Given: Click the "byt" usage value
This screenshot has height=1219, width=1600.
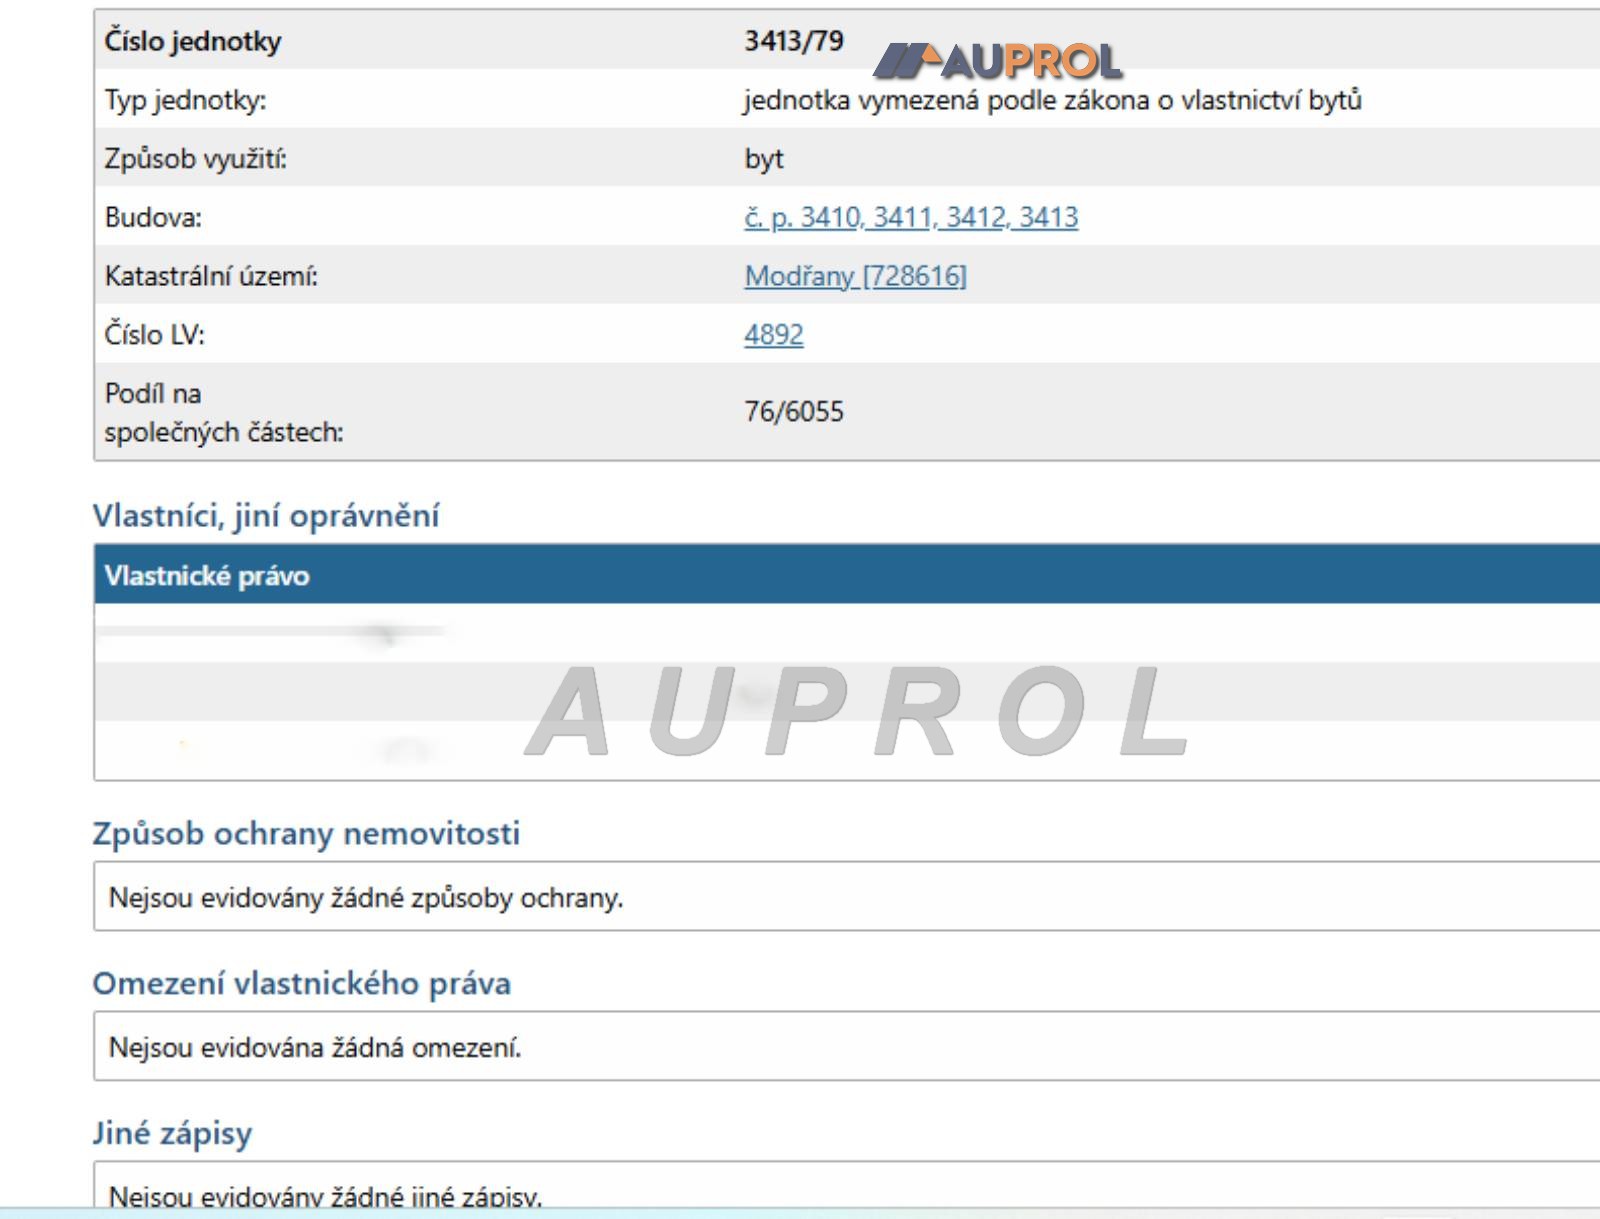Looking at the screenshot, I should tap(763, 159).
